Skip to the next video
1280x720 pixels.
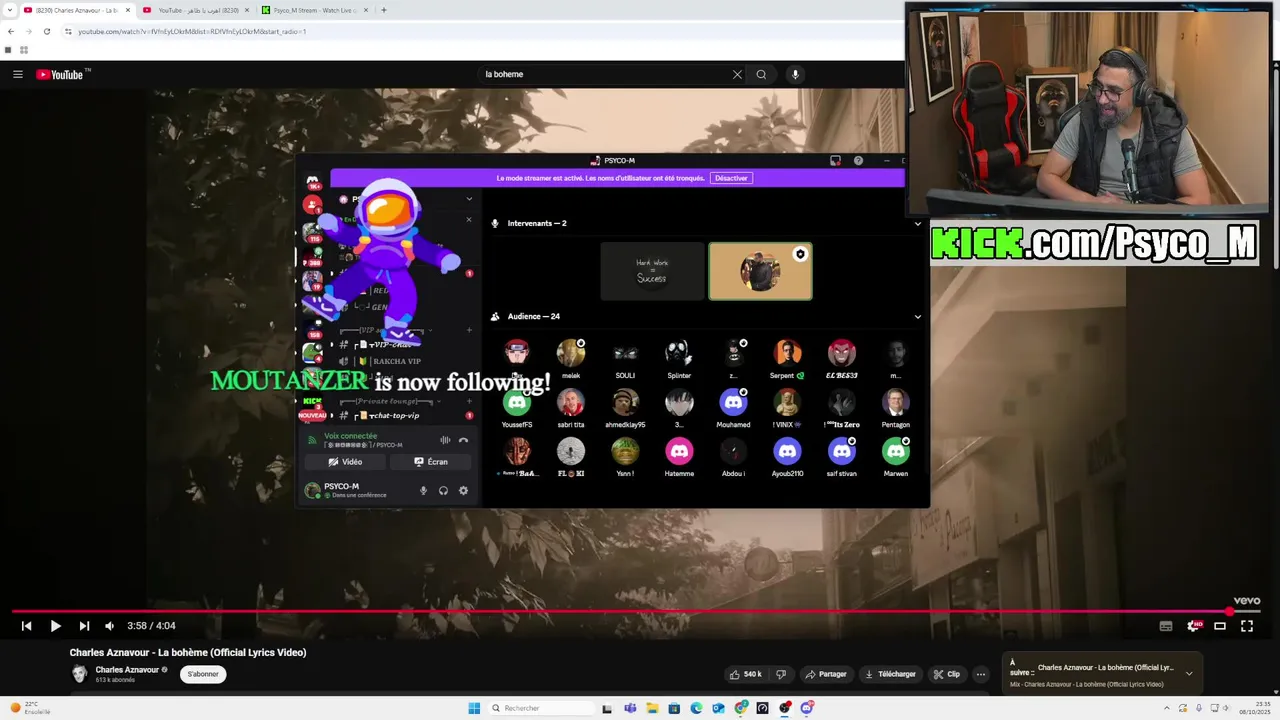[x=84, y=626]
